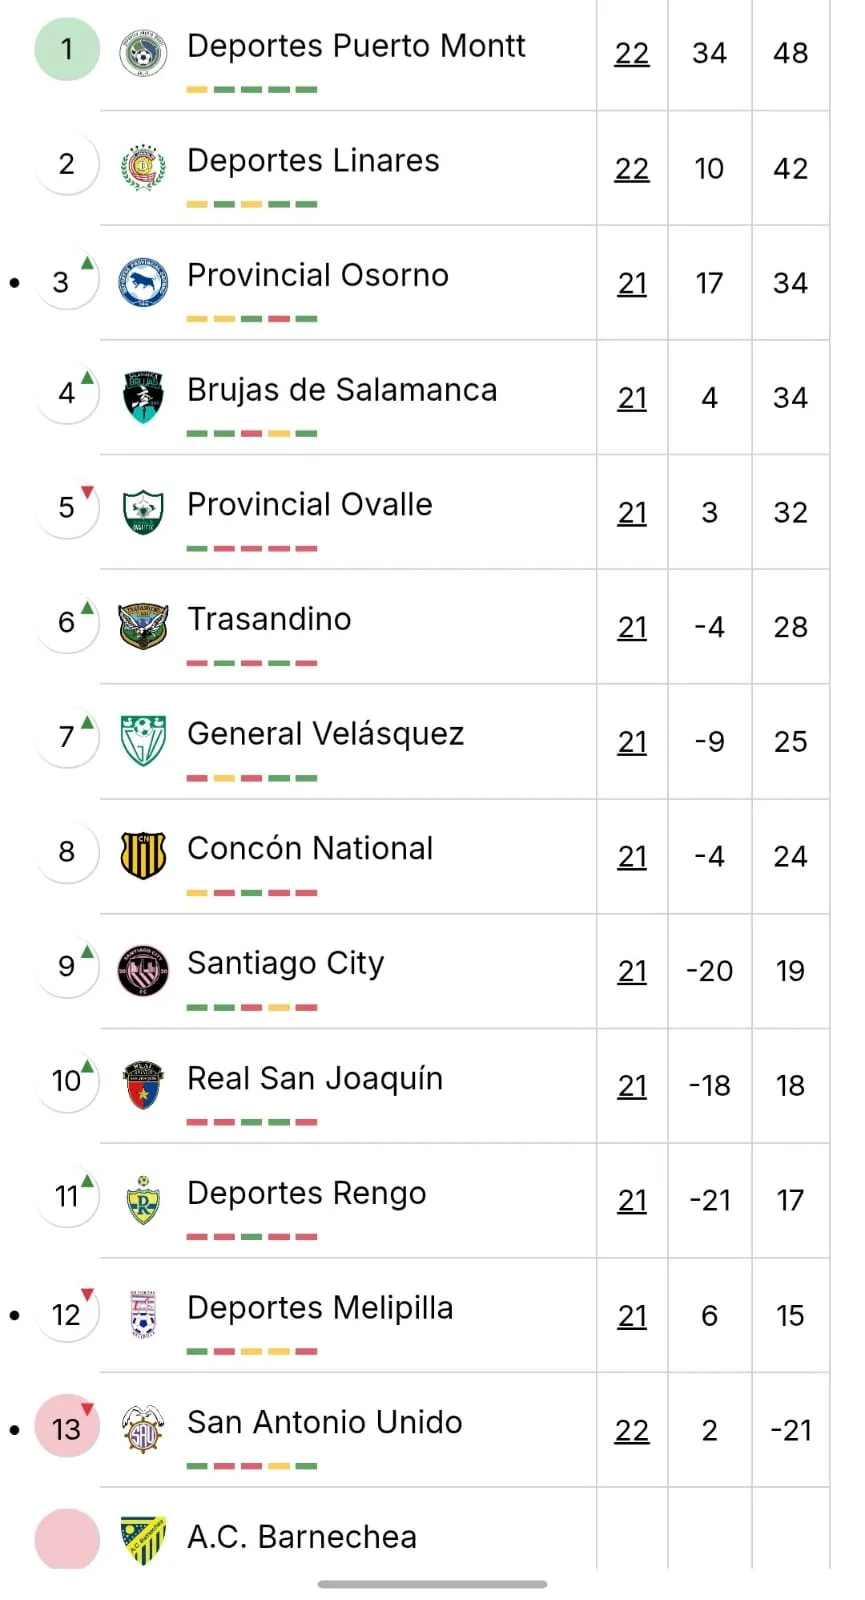This screenshot has height=1600, width=865.
Task: Click the Santiago City round crest
Action: click(143, 970)
